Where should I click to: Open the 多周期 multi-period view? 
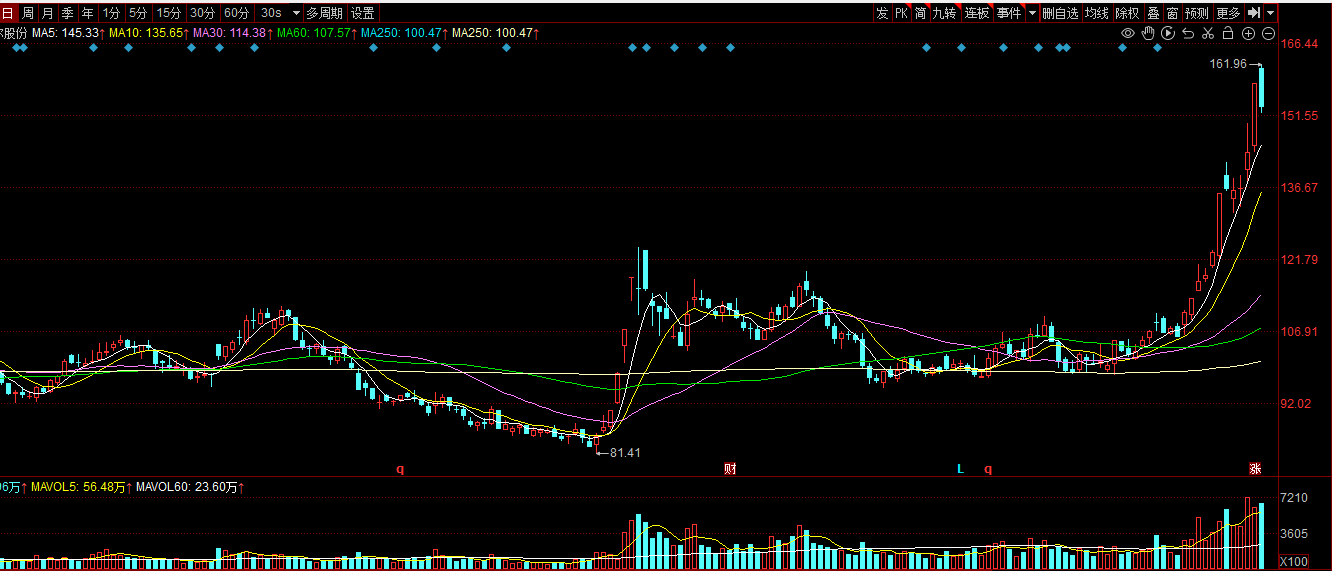pos(325,13)
